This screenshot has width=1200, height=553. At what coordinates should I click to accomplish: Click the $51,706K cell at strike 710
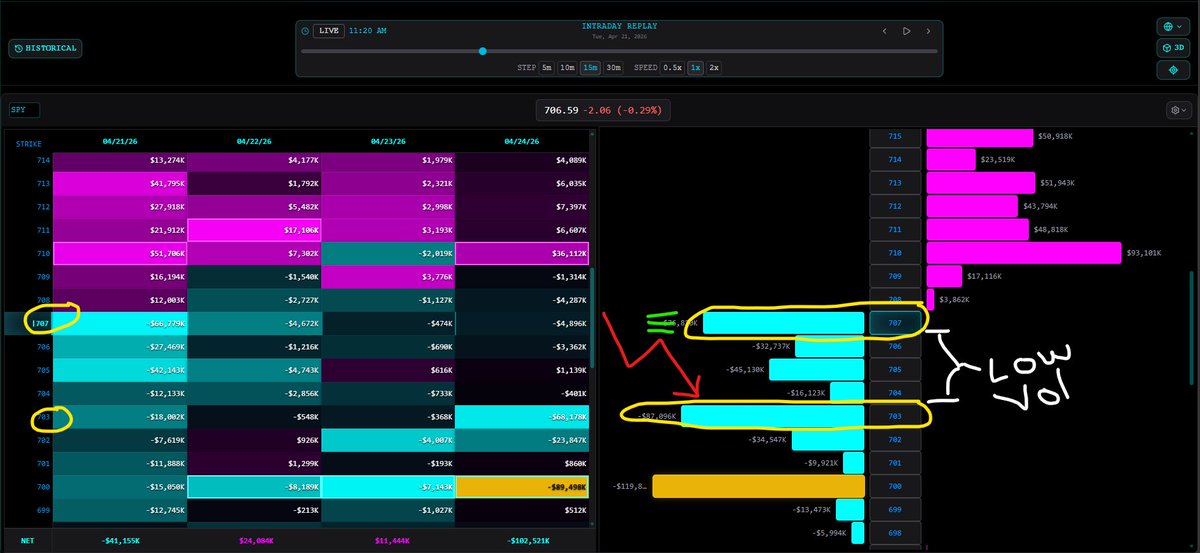[119, 252]
